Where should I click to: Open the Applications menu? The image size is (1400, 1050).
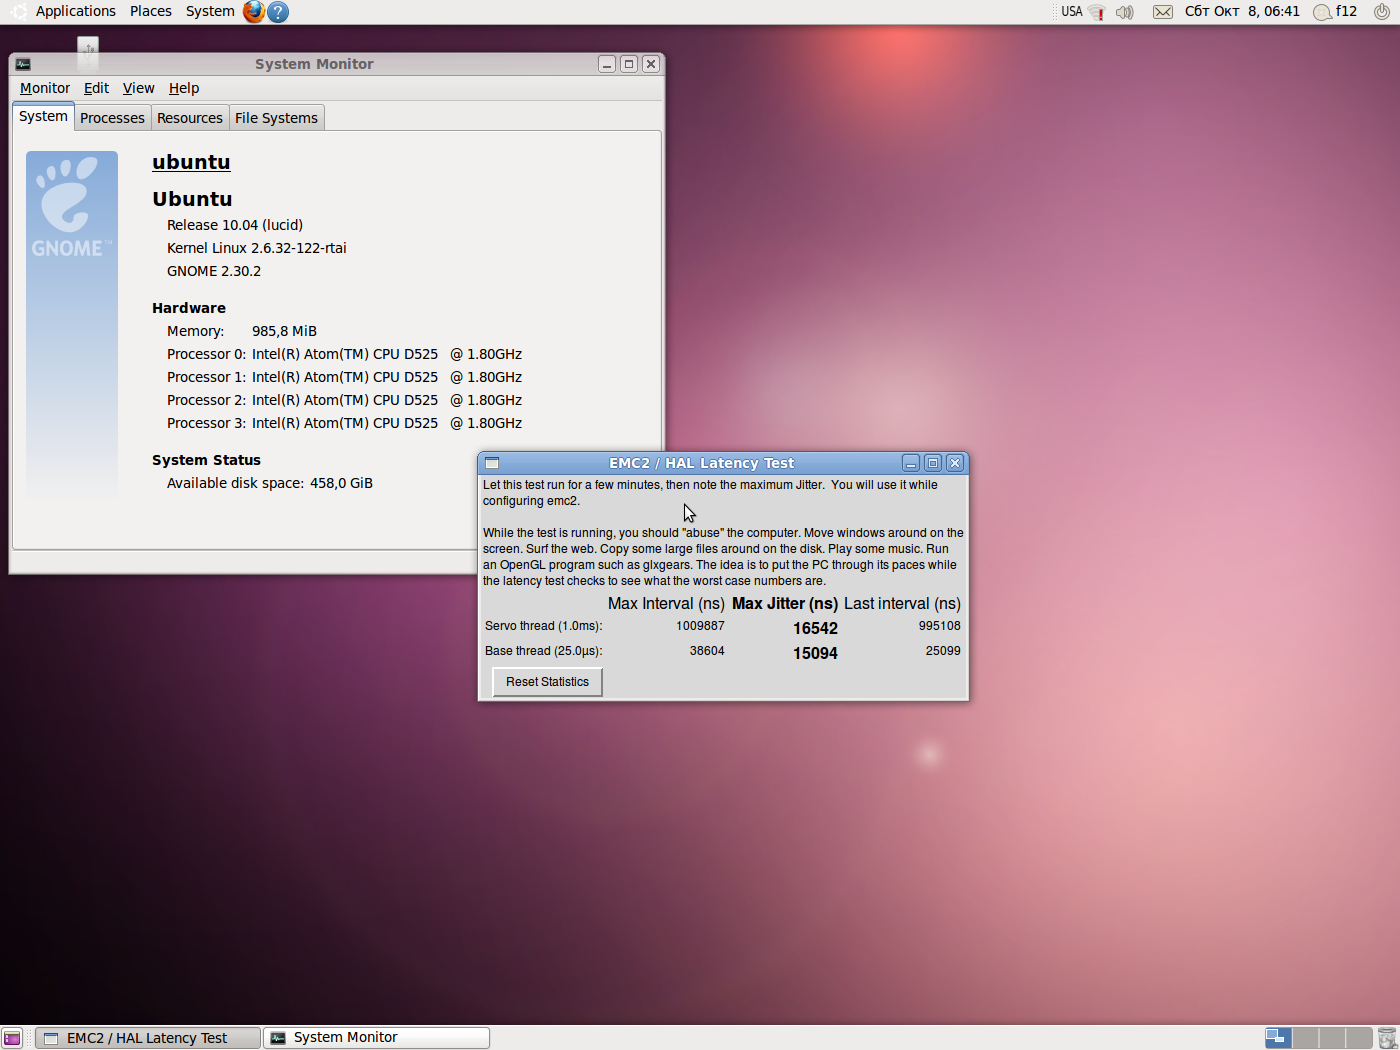tap(76, 11)
